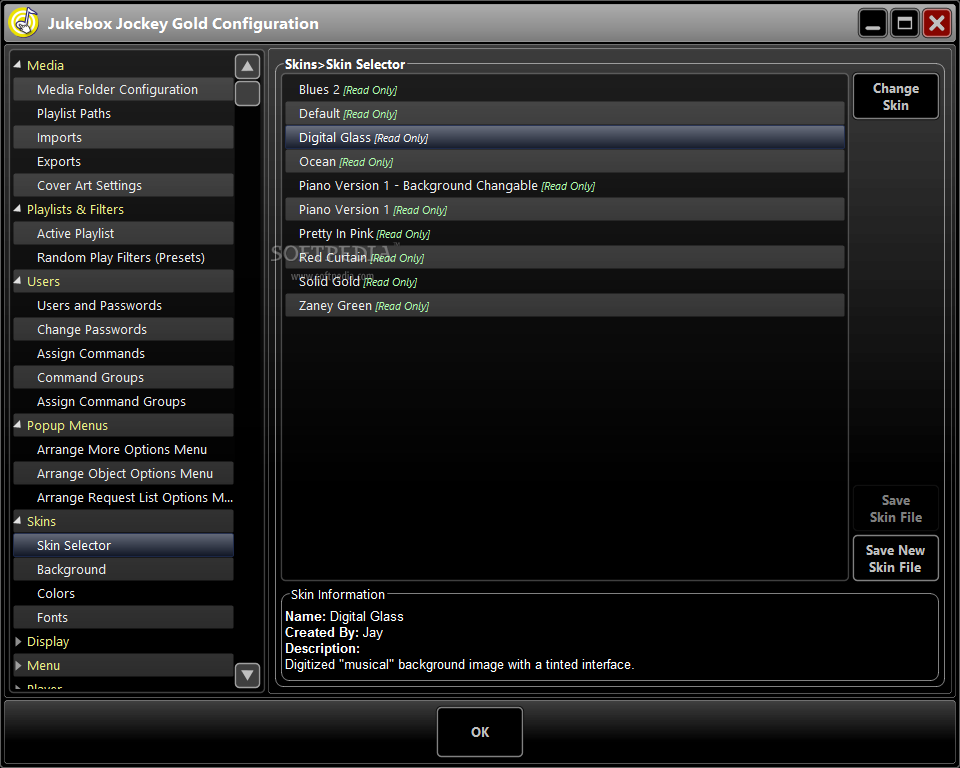Select the Red Curtain skin
Screen dimensions: 960x768
(564, 257)
